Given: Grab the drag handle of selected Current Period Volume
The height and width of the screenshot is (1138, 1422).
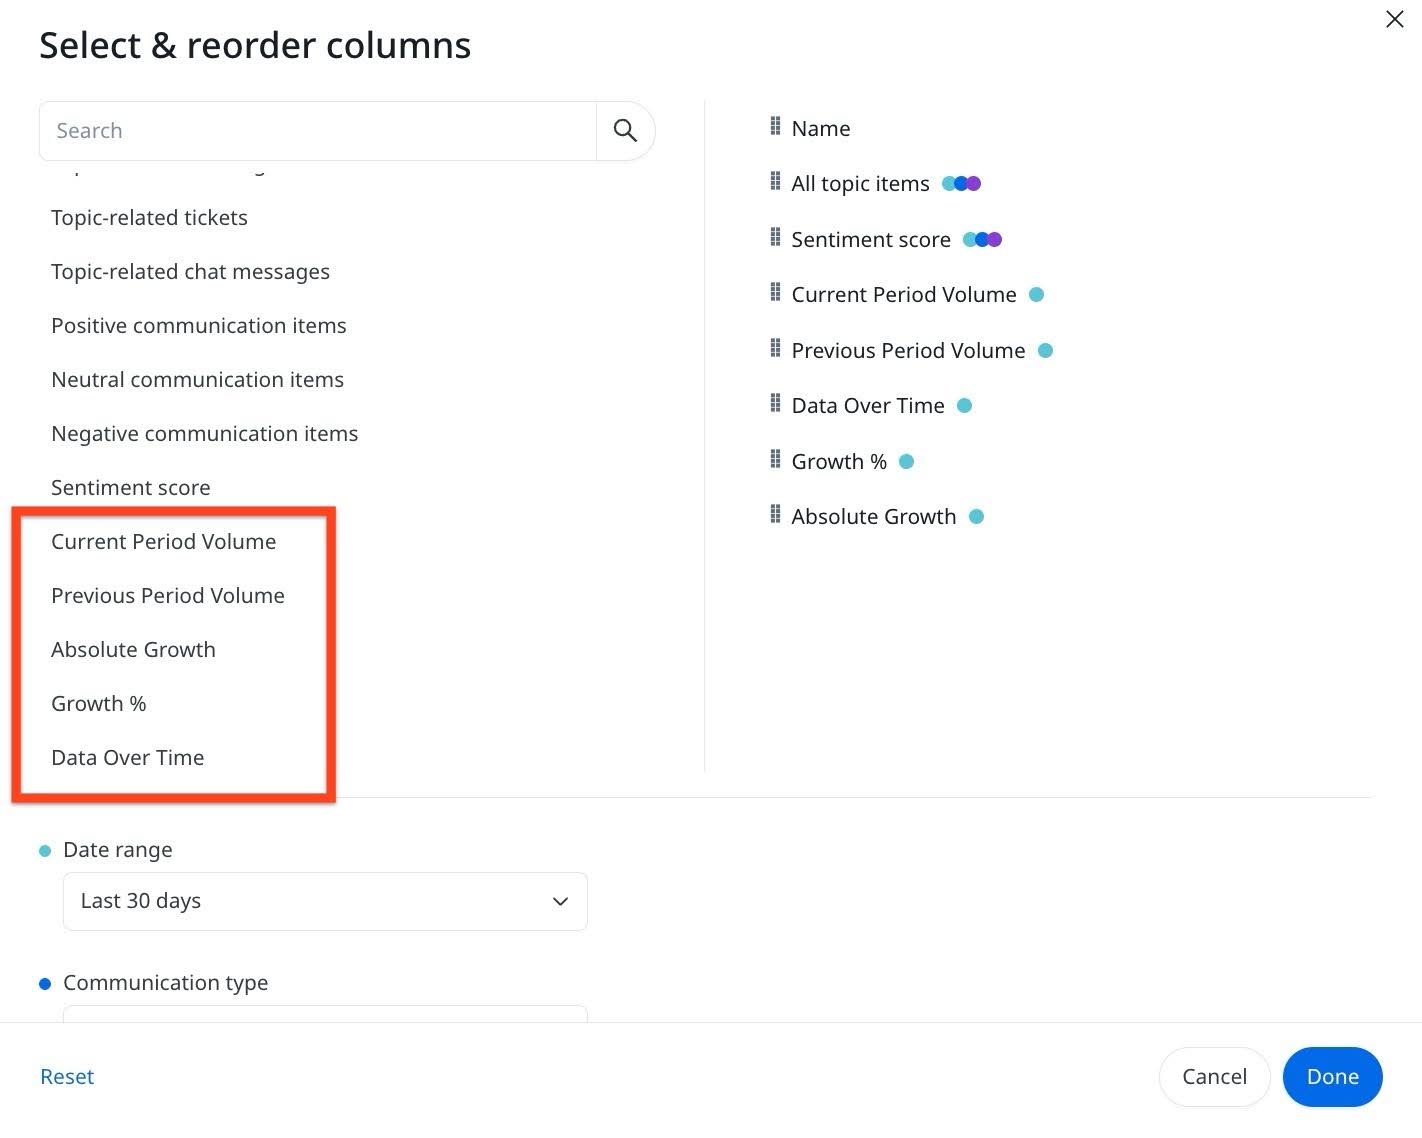Looking at the screenshot, I should (x=775, y=293).
